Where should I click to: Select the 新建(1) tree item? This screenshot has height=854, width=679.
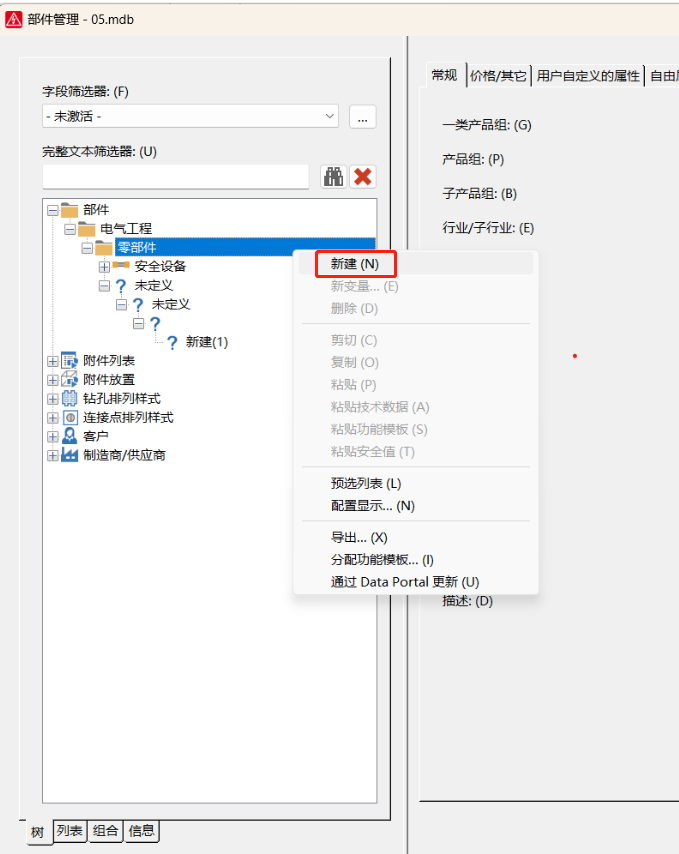click(207, 342)
